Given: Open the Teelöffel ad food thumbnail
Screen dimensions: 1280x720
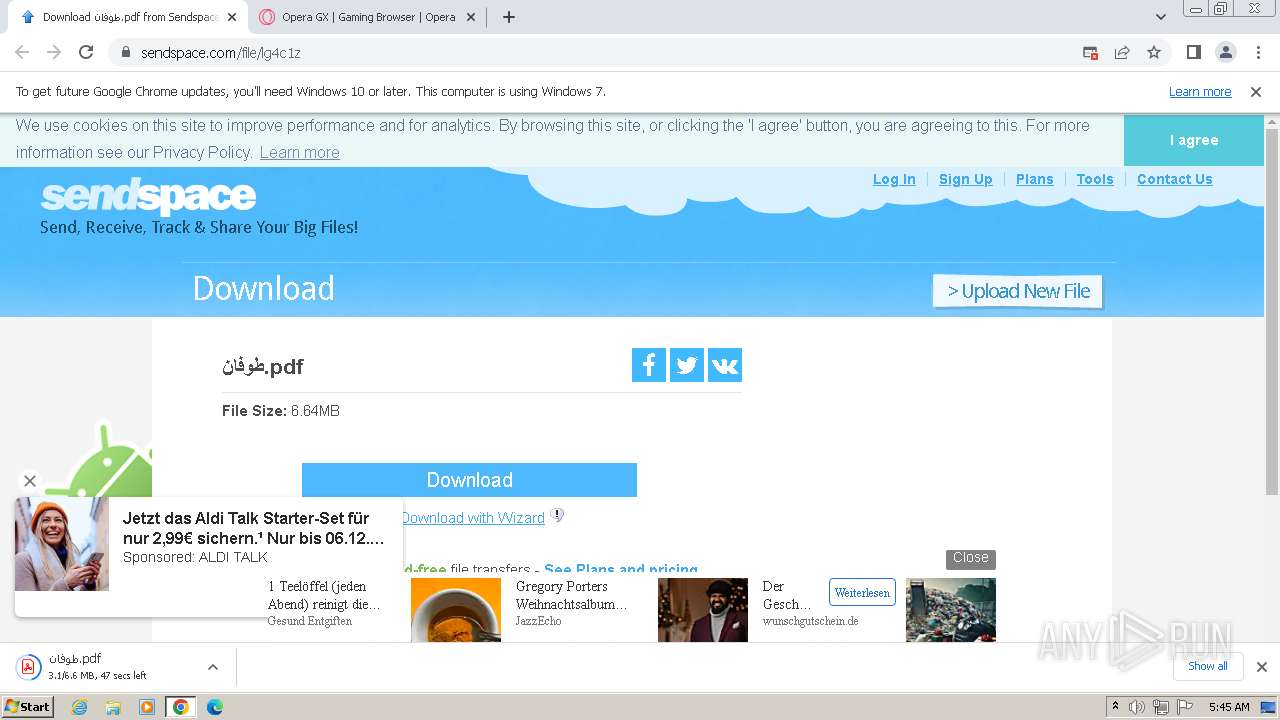Looking at the screenshot, I should (456, 610).
